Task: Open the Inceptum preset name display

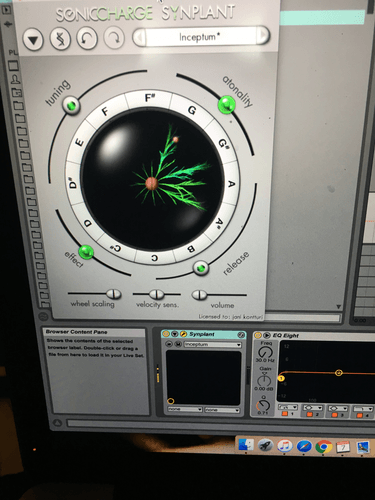Action: 201,36
